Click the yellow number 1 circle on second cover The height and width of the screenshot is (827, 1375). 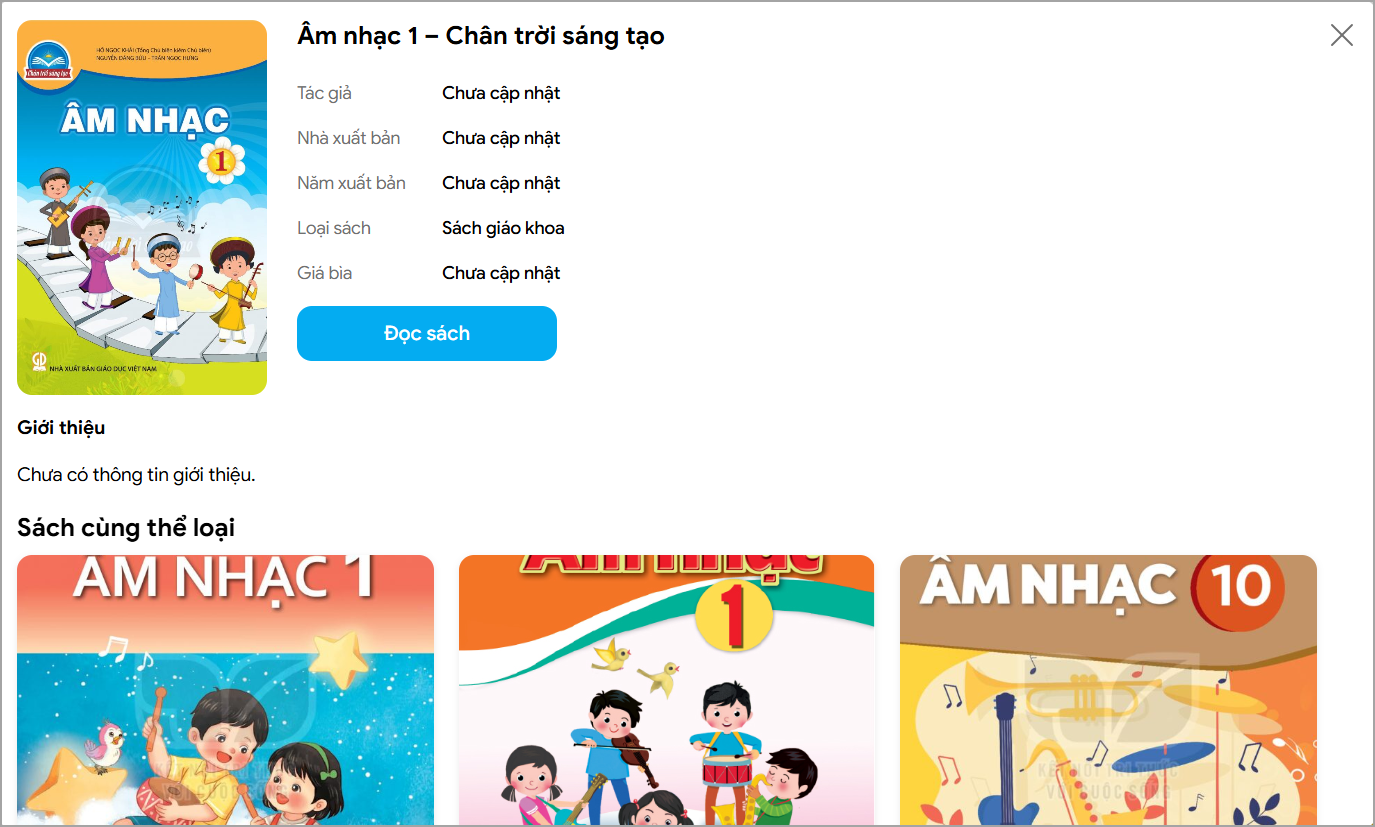pos(733,611)
